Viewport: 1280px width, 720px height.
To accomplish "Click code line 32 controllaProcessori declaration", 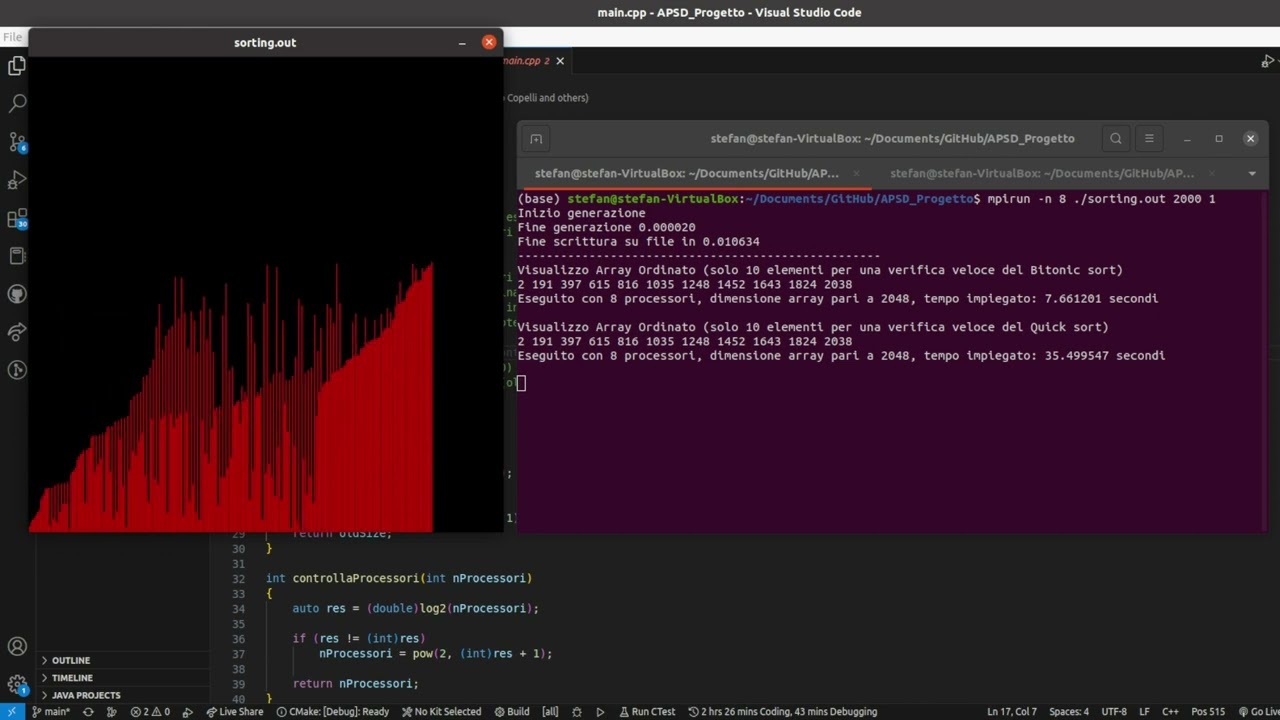I will pyautogui.click(x=399, y=578).
